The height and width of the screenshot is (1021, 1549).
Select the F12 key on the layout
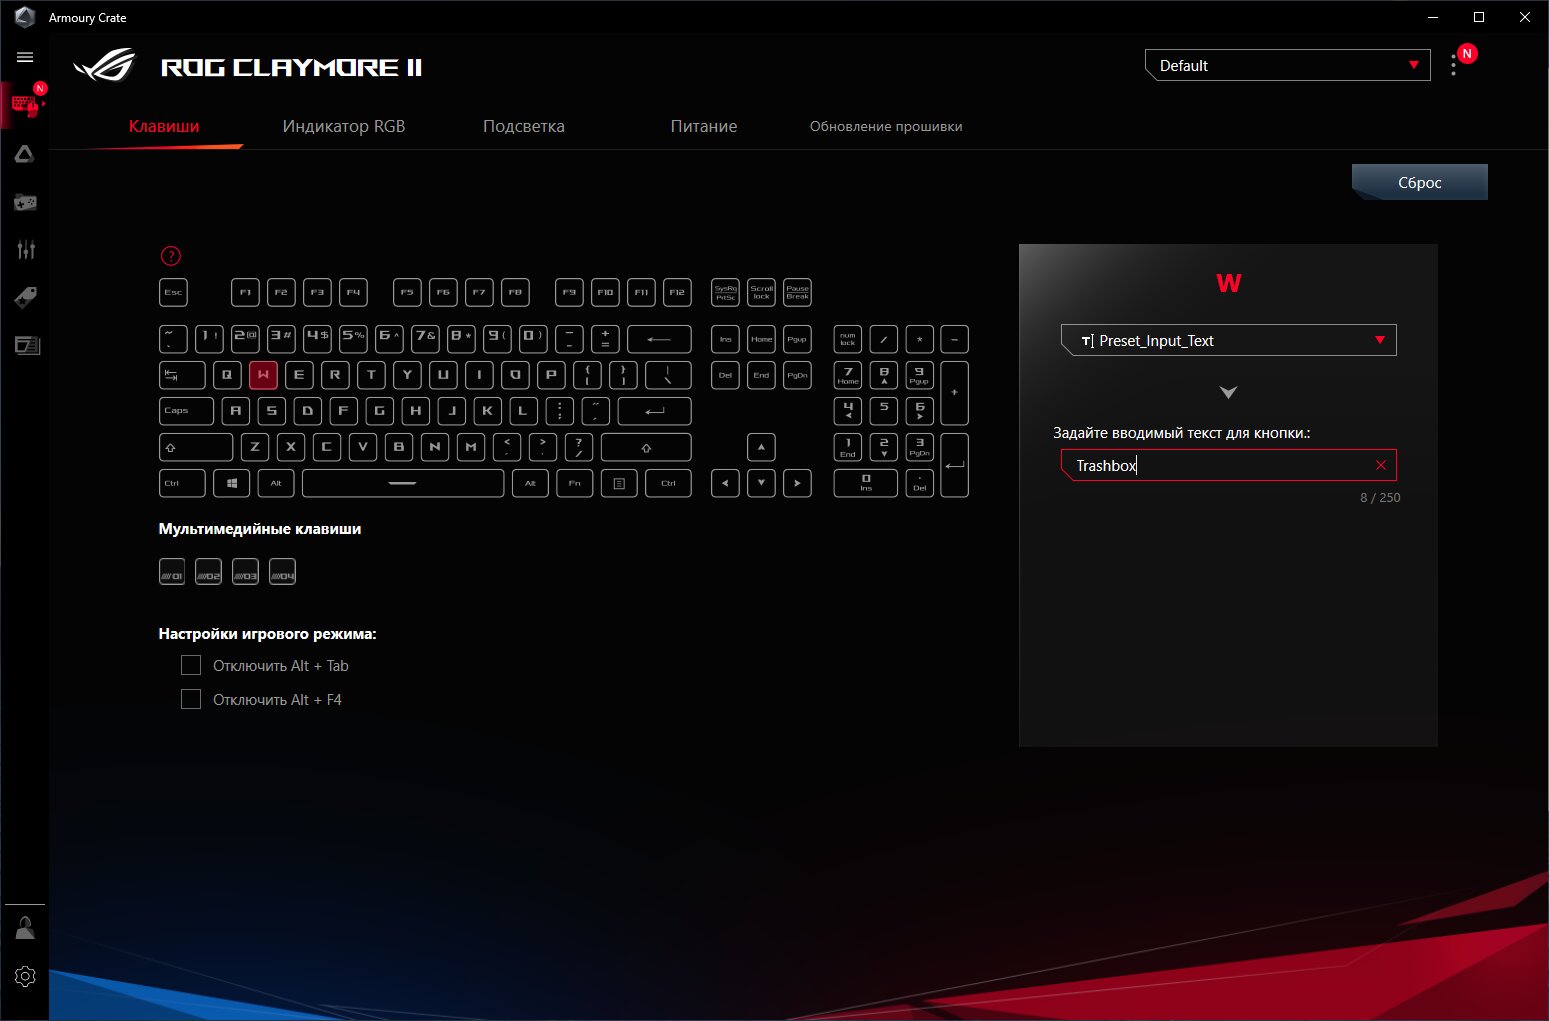(x=677, y=293)
